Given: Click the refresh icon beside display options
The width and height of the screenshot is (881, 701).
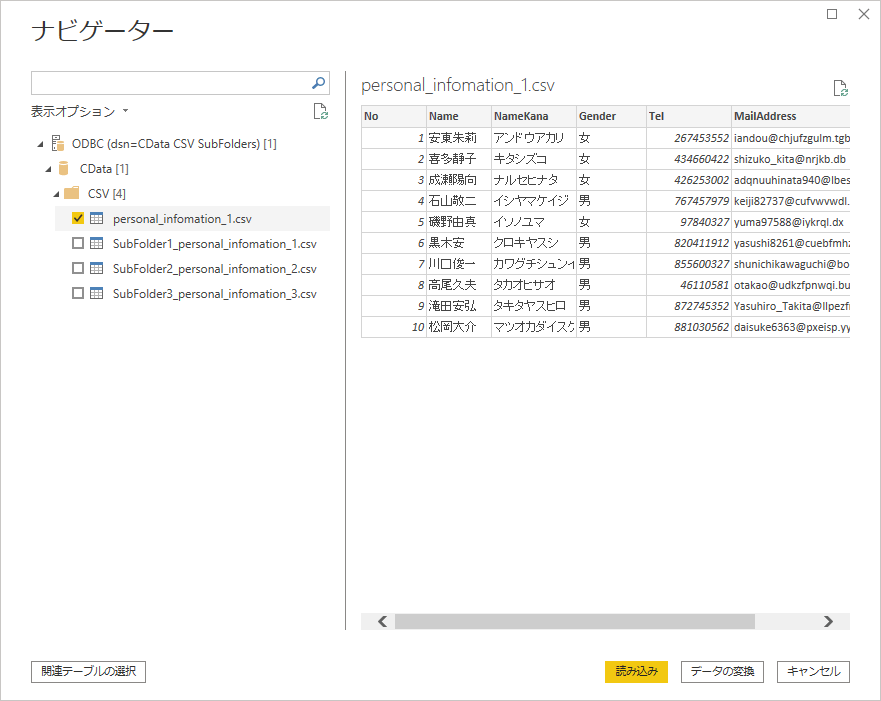Looking at the screenshot, I should point(320,111).
